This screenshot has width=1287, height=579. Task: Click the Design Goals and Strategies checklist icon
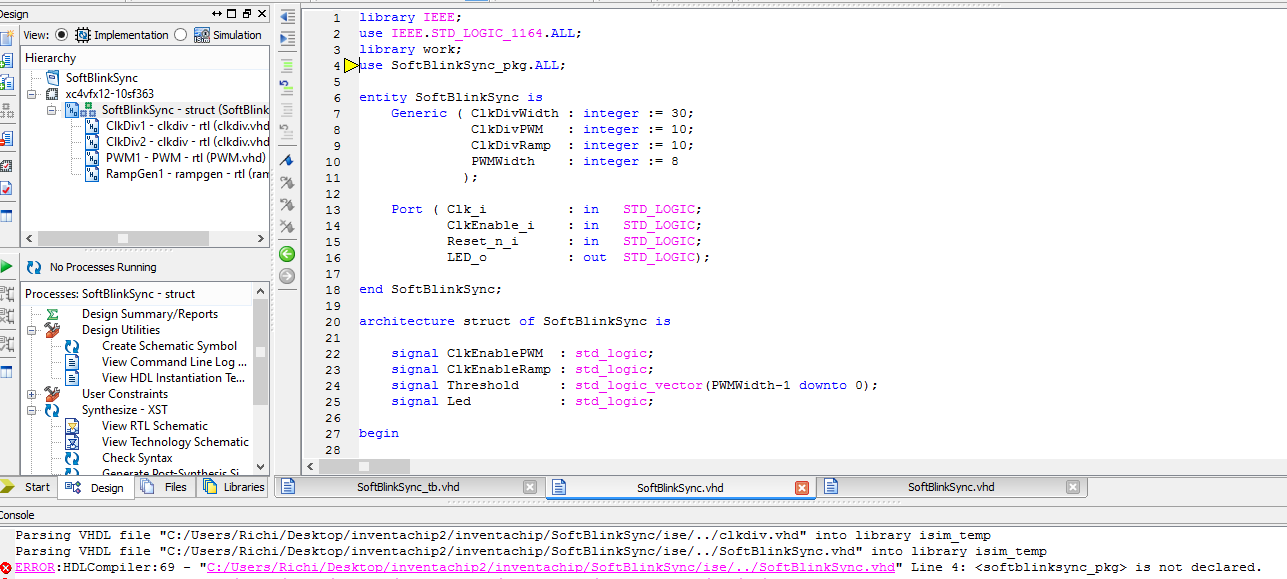tap(6, 188)
